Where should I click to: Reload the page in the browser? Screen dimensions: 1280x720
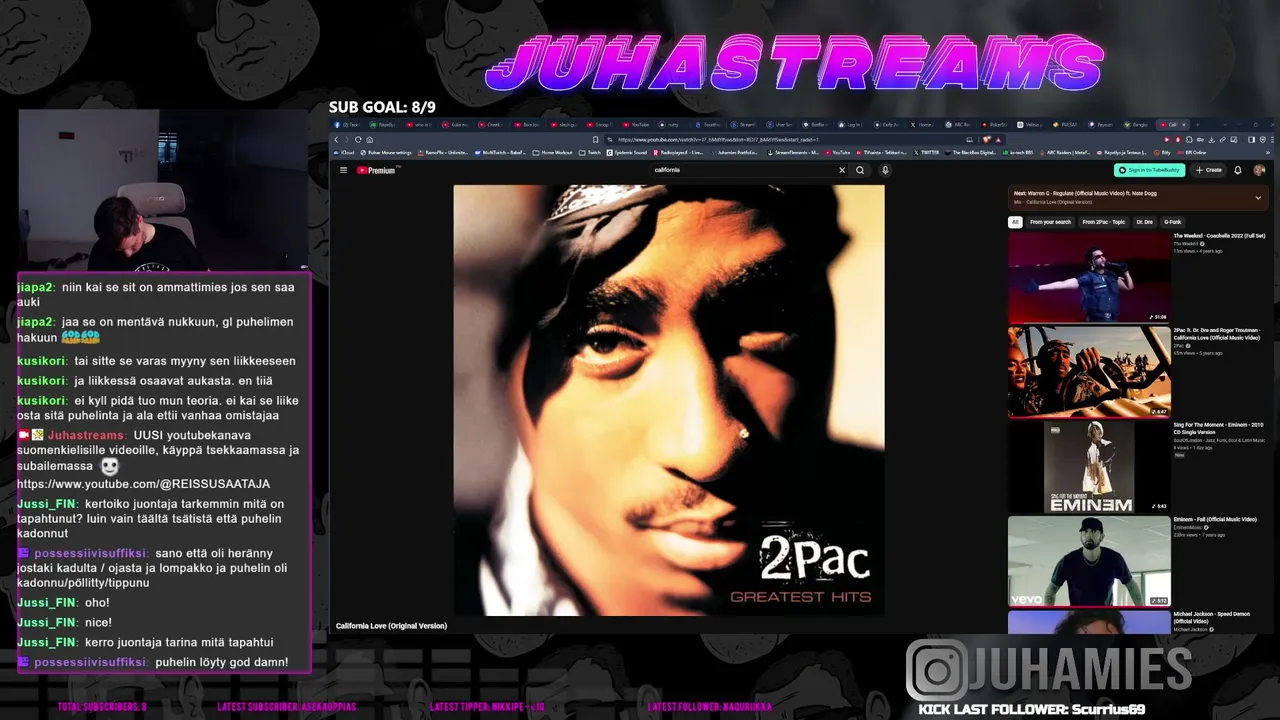(358, 140)
